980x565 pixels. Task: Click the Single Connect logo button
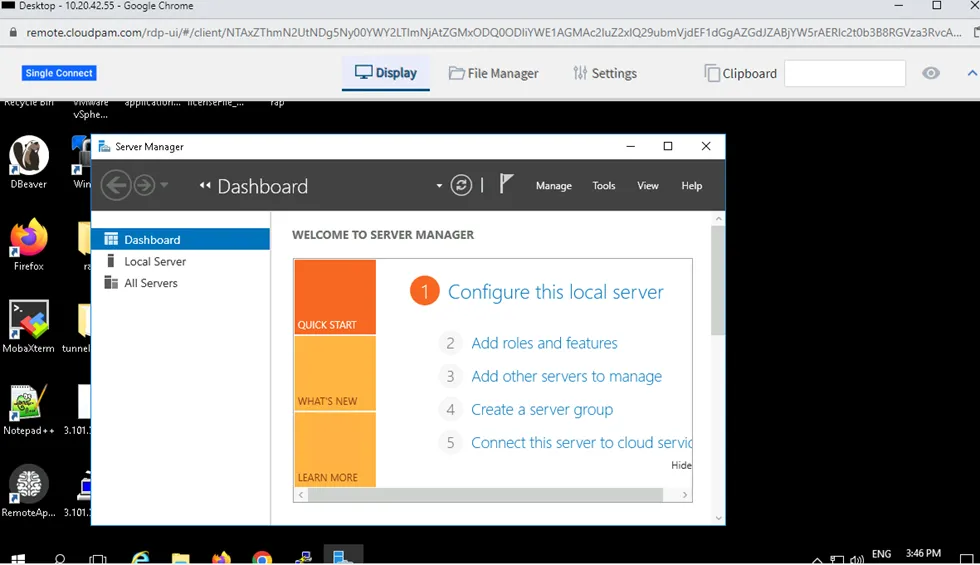pyautogui.click(x=59, y=73)
